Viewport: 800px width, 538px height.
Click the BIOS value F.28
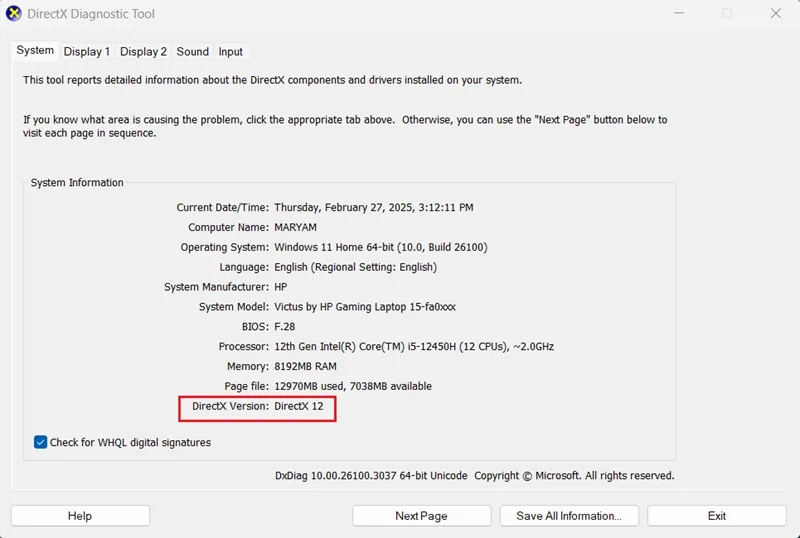pyautogui.click(x=285, y=327)
